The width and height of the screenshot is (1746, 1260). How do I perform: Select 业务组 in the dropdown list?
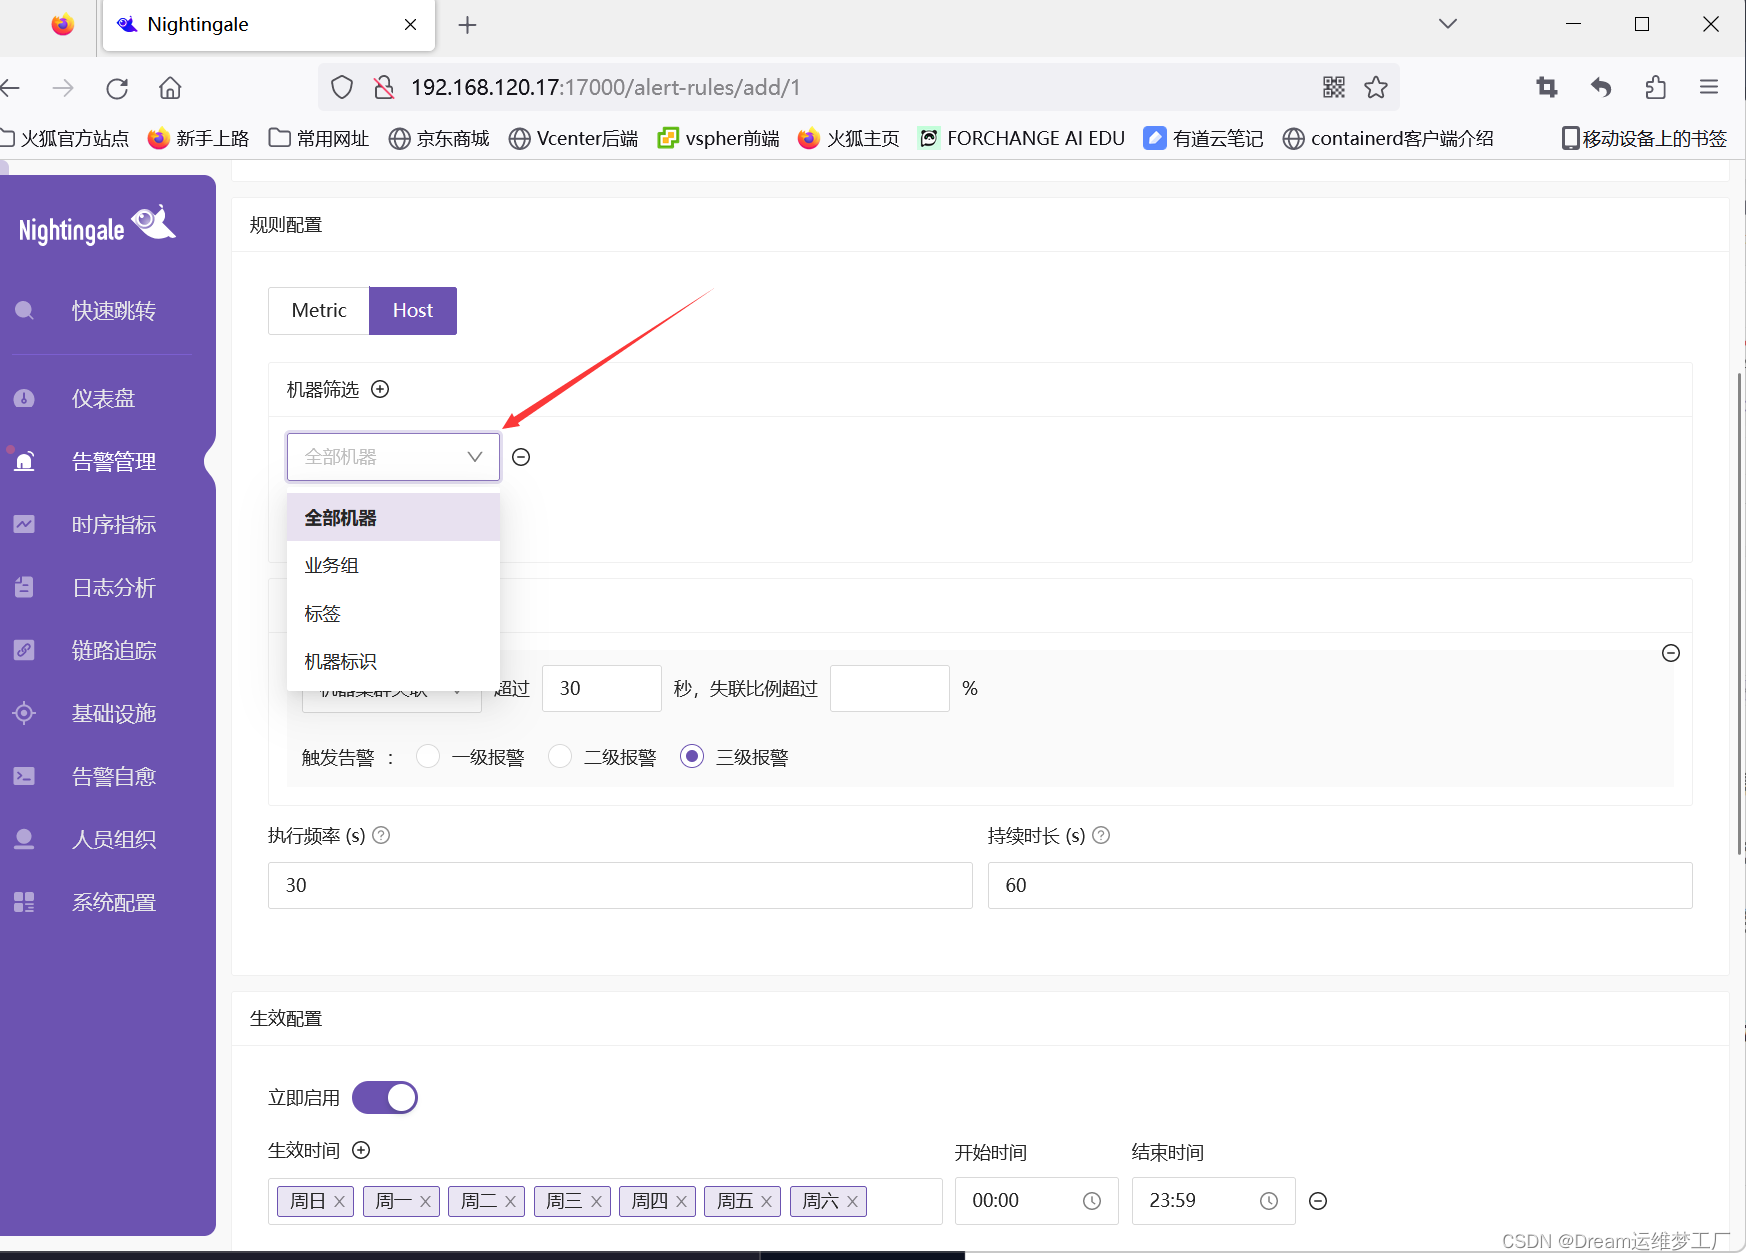393,566
